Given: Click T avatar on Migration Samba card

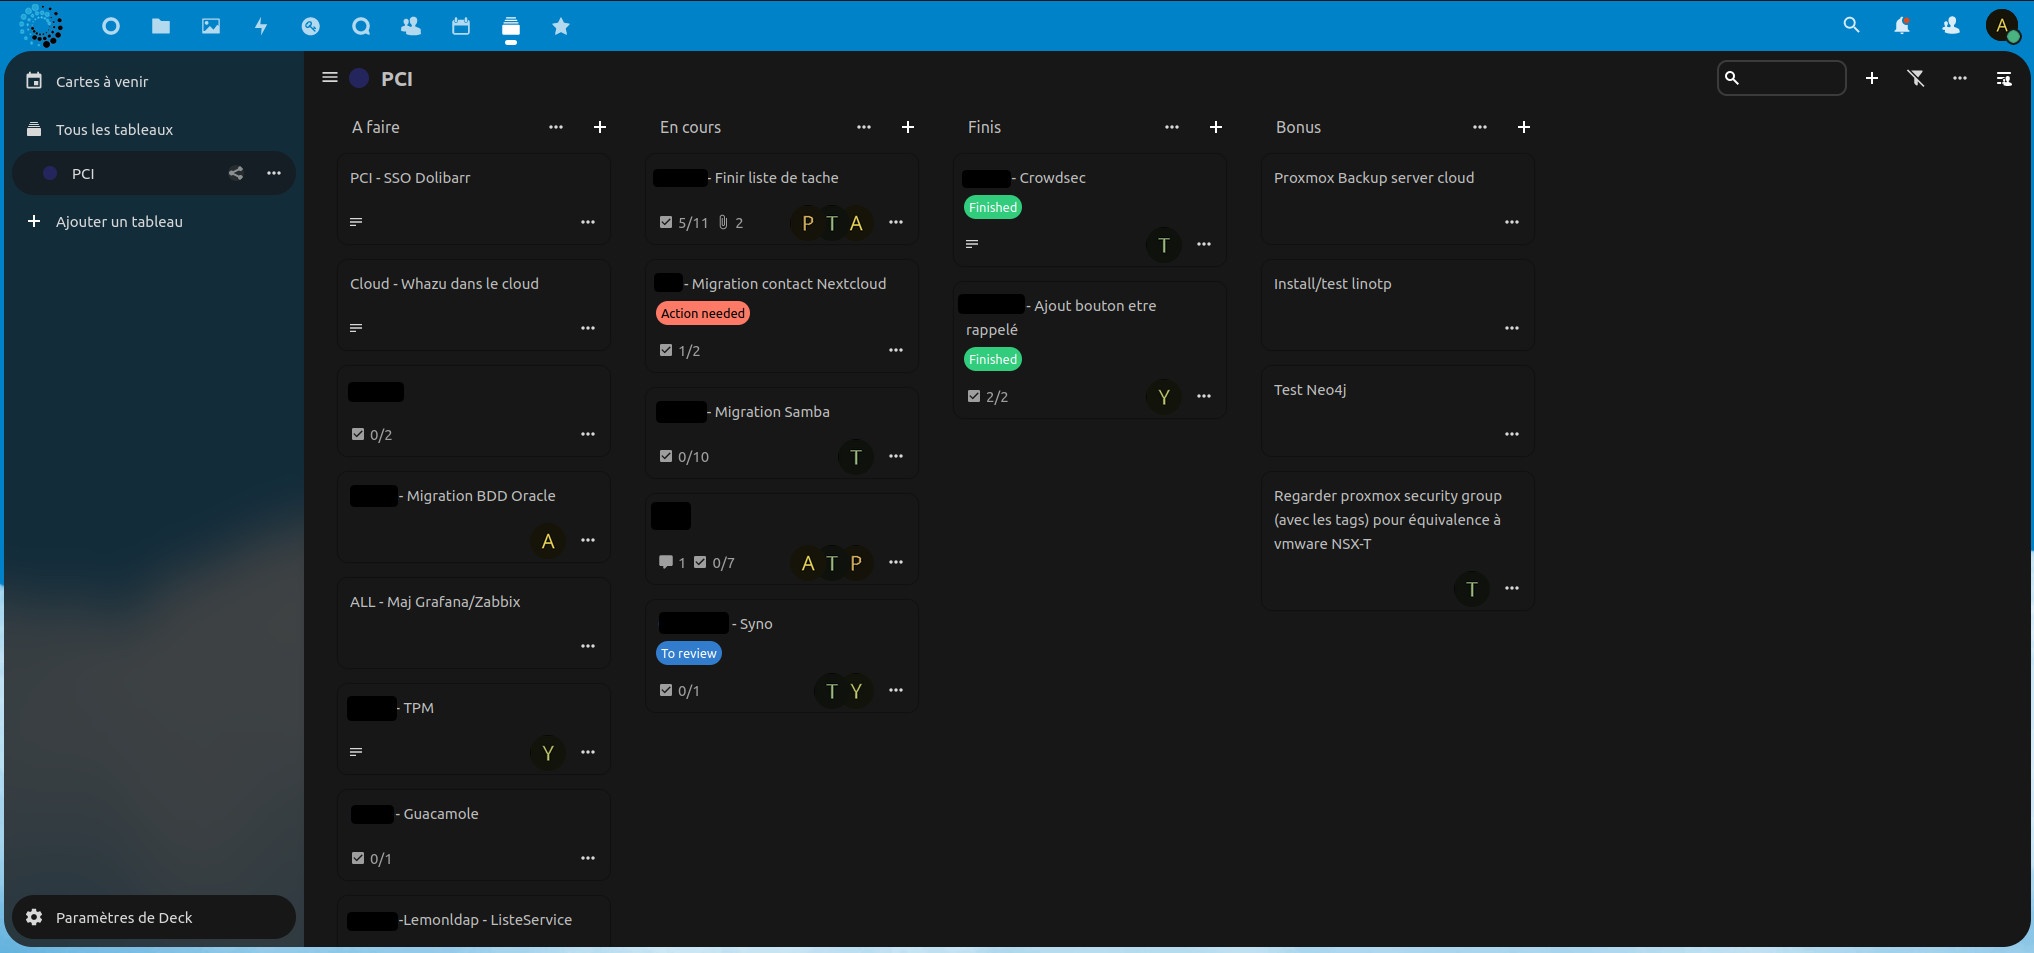Looking at the screenshot, I should coord(856,457).
